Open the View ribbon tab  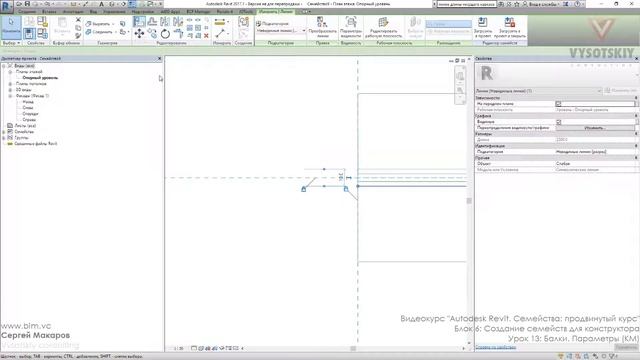click(x=93, y=11)
